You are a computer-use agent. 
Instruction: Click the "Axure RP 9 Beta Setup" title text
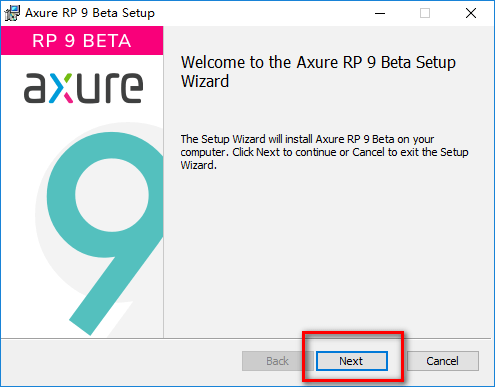(90, 13)
